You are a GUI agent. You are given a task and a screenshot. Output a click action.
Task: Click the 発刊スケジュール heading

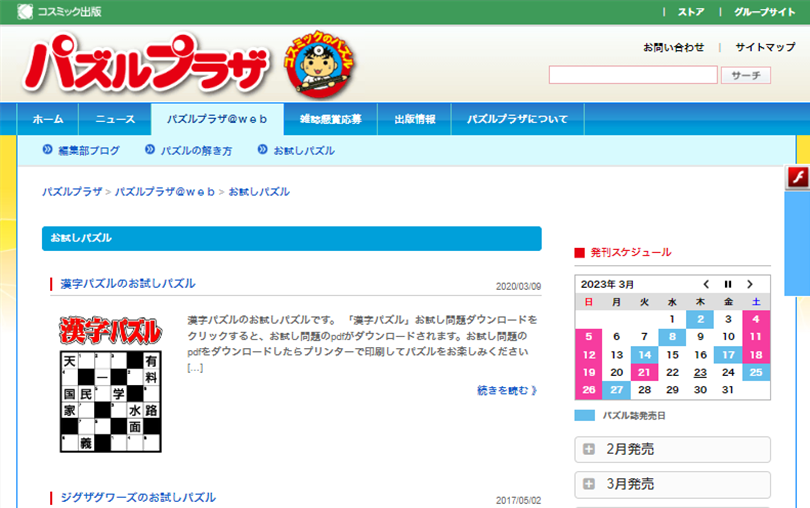pos(631,253)
